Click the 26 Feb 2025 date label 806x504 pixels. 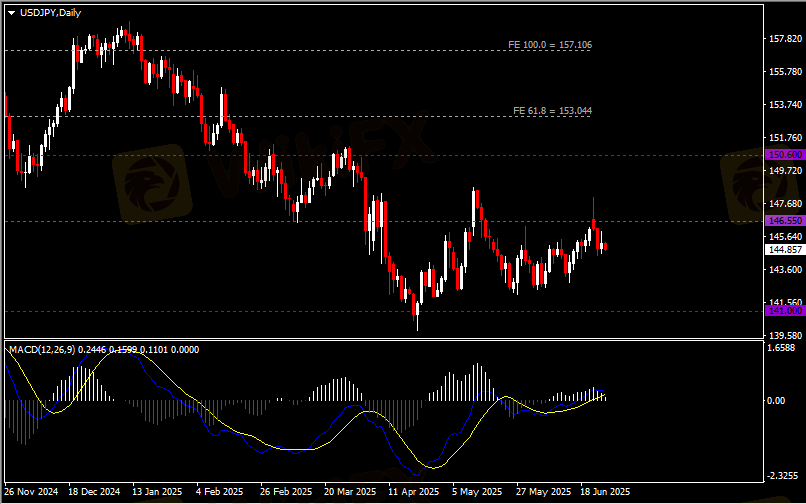coord(286,492)
